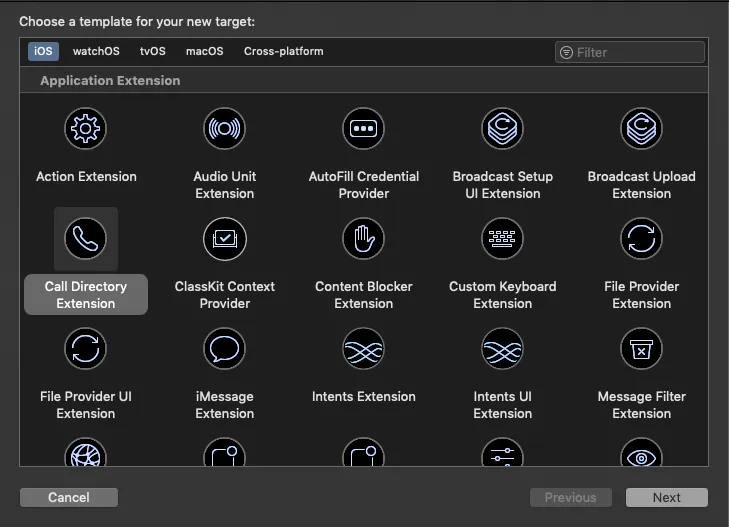Select the iMessage Extension speech bubble icon
The height and width of the screenshot is (527, 729).
click(224, 349)
